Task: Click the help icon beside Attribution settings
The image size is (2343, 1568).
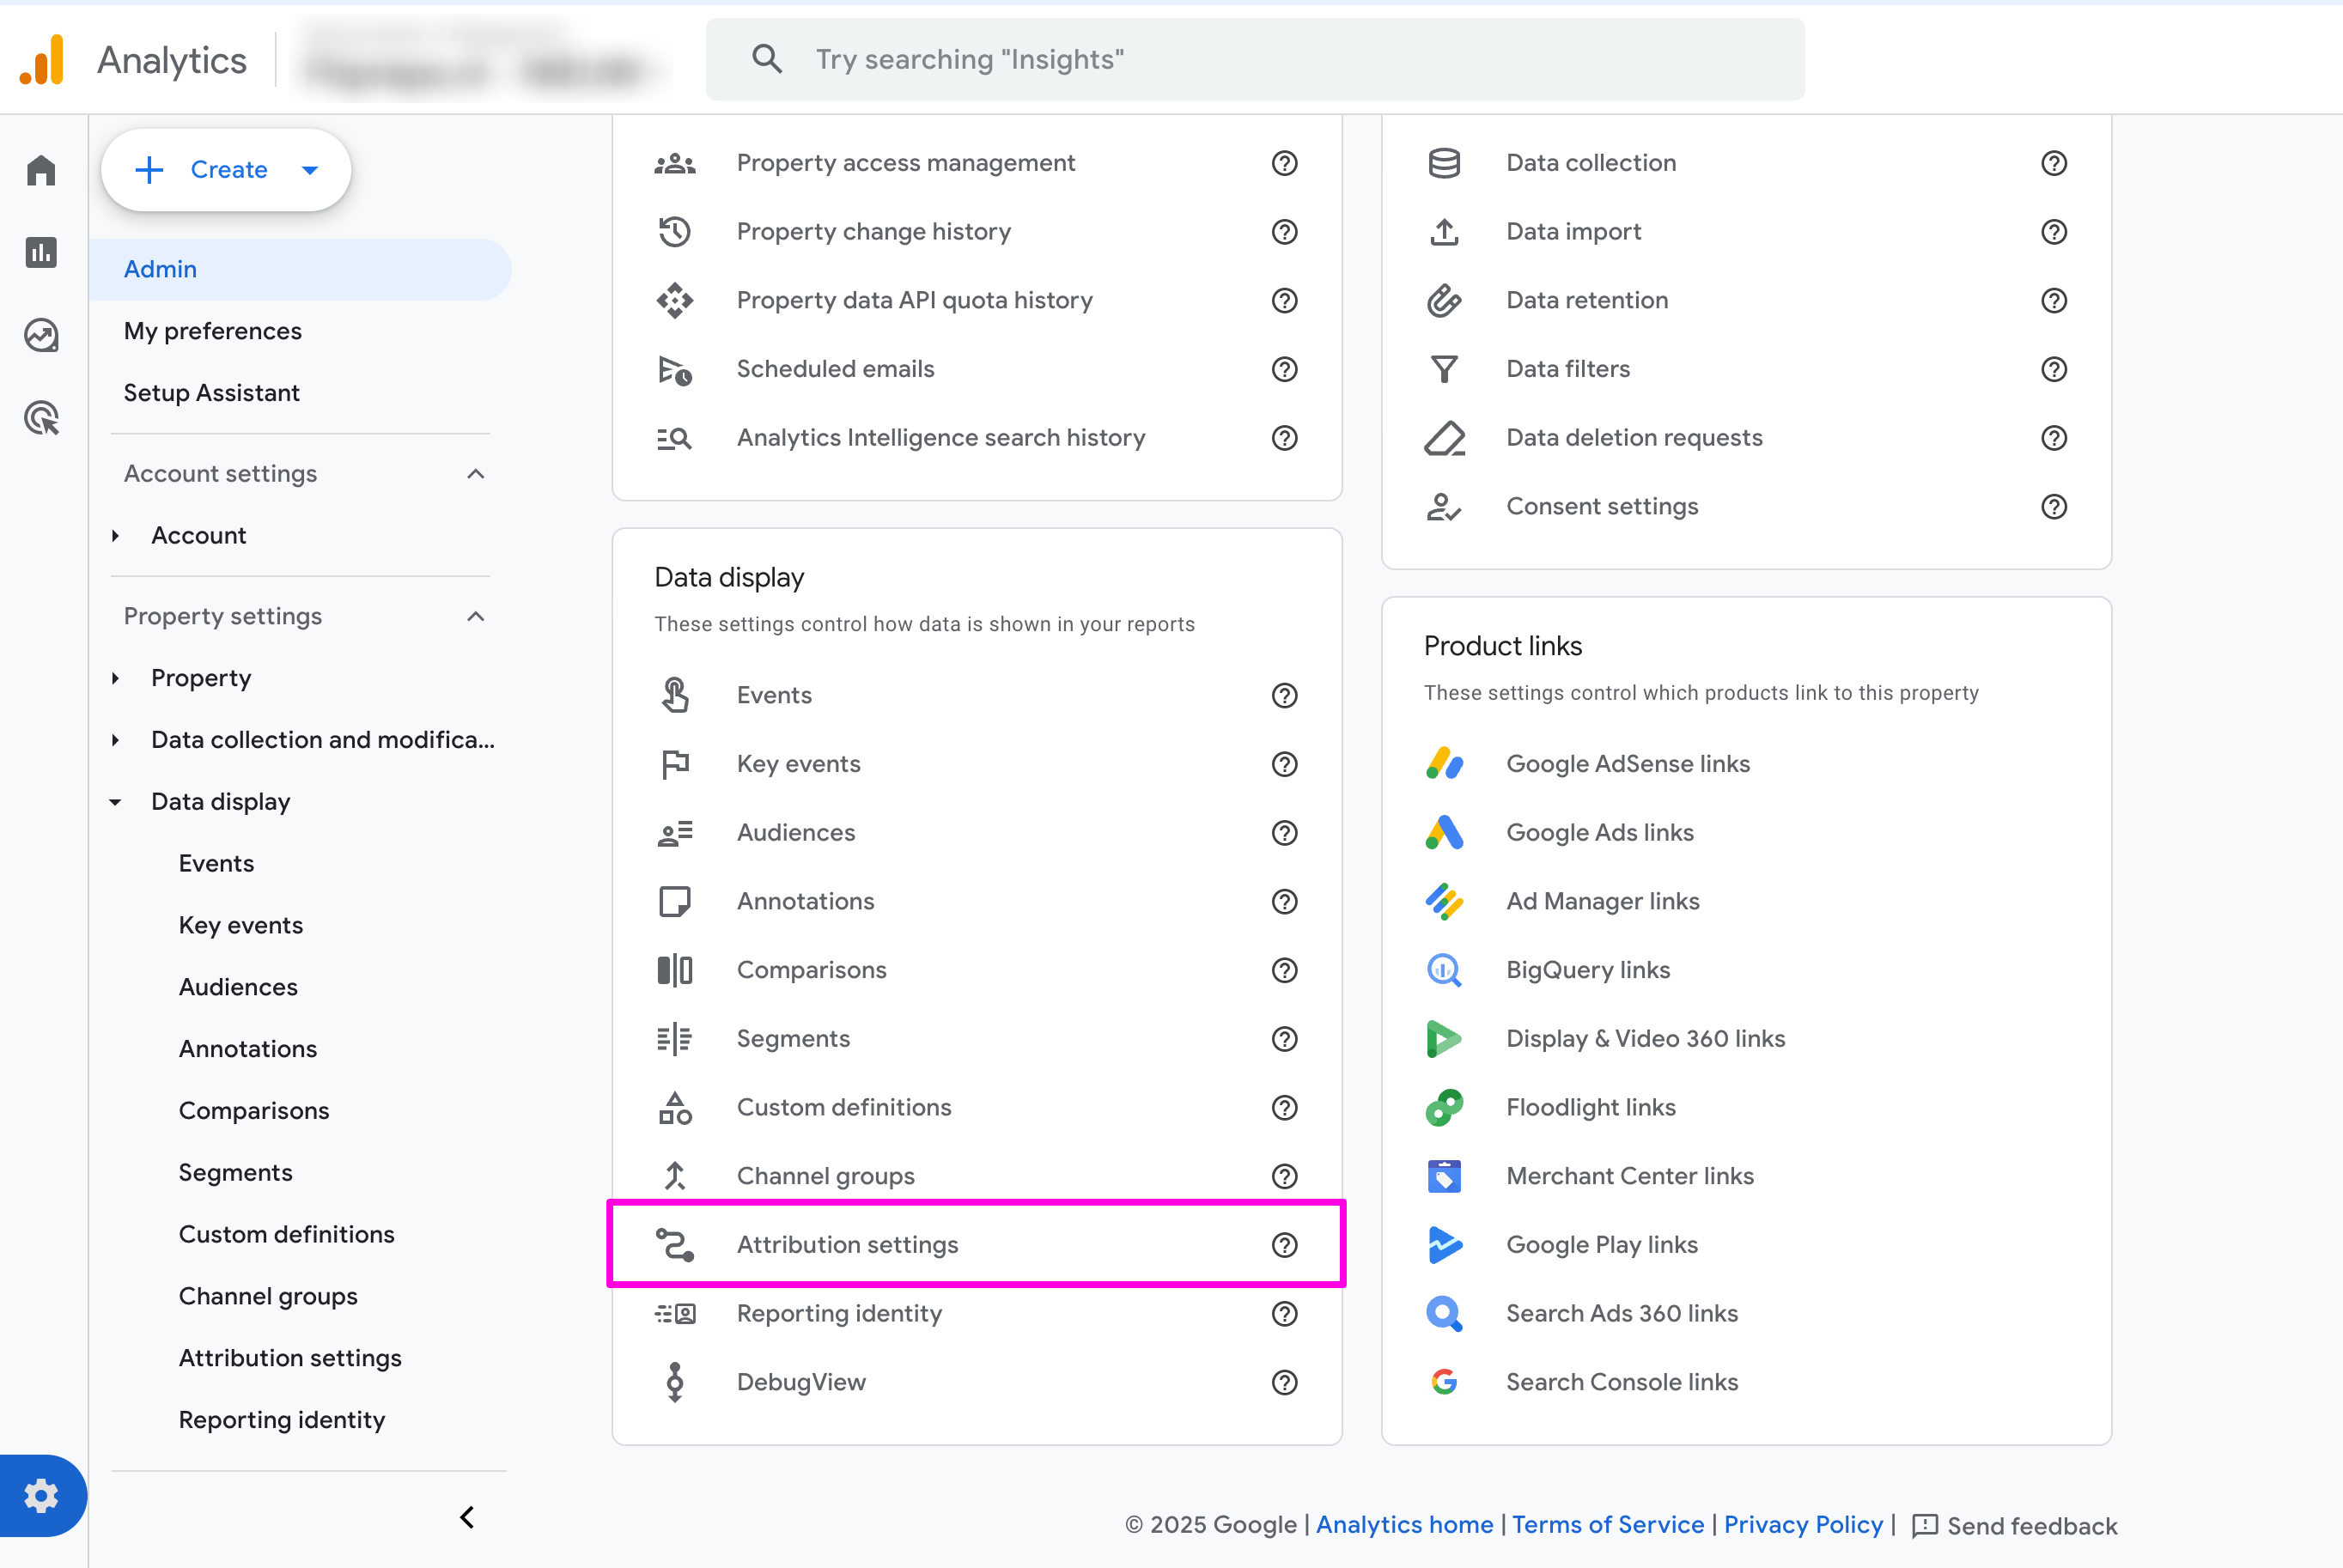Action: tap(1284, 1245)
